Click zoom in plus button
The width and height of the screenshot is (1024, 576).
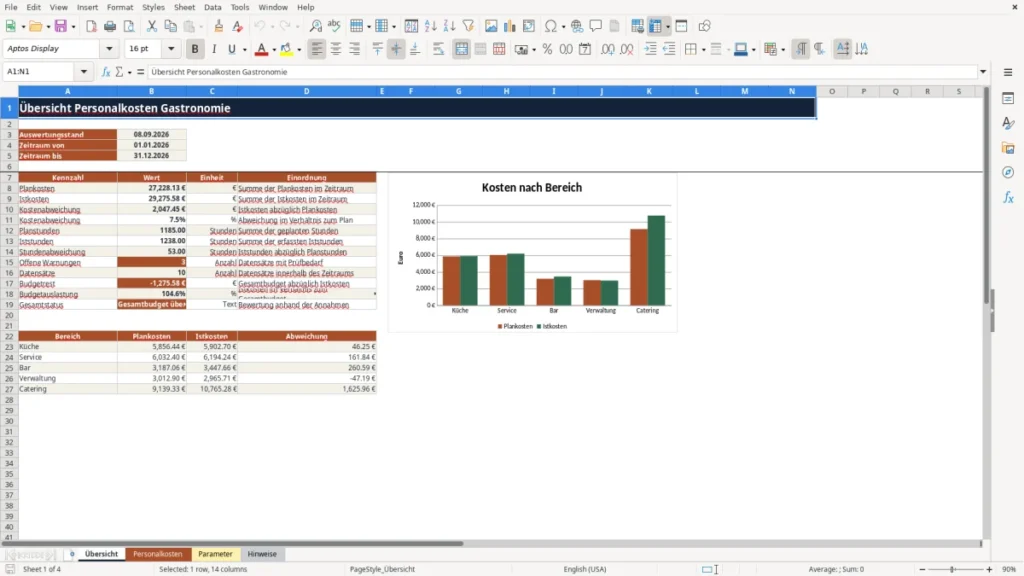pos(989,569)
